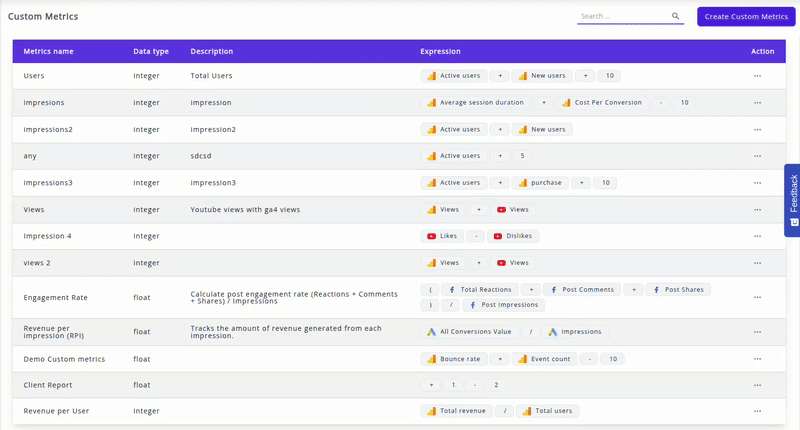Click the Google Ads All Conversions Value chip
Viewport: 800px width, 430px height.
(469, 332)
